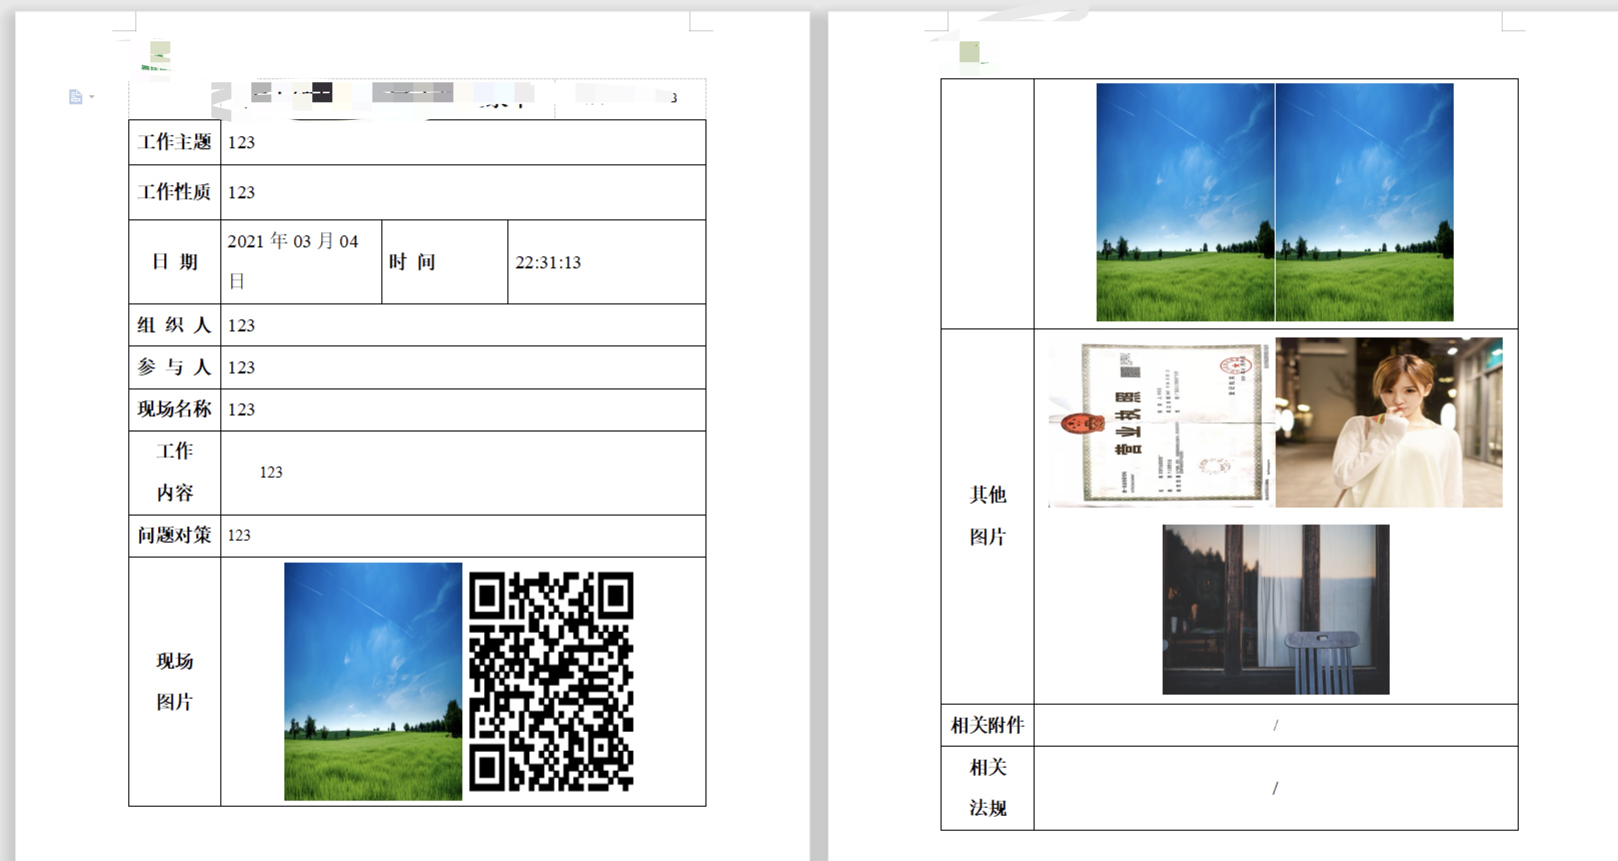Select the grassland photo in the 现场图片 row
This screenshot has height=861, width=1618.
point(373,681)
